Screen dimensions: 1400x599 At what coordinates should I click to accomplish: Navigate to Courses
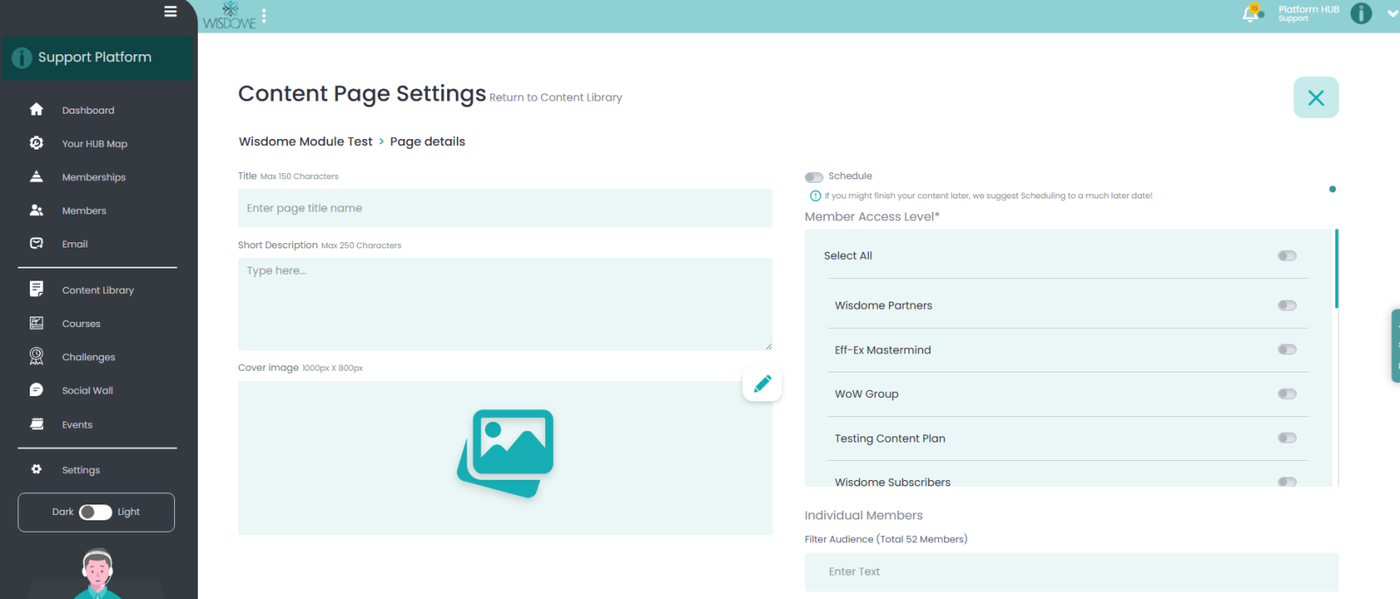81,324
